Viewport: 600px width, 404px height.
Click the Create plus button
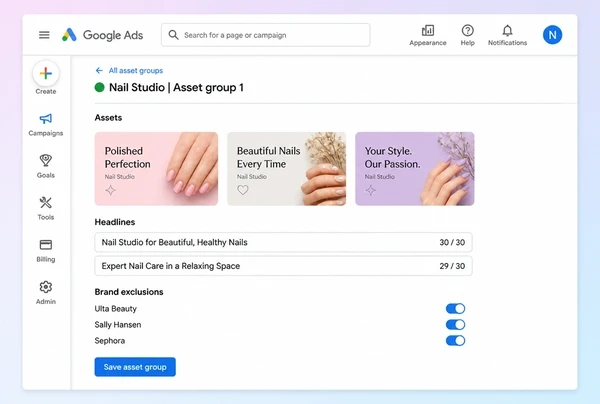(x=46, y=73)
